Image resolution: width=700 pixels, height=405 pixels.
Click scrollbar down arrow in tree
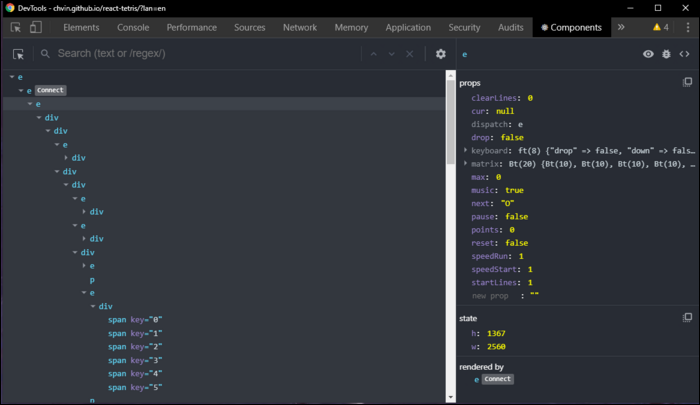[450, 397]
